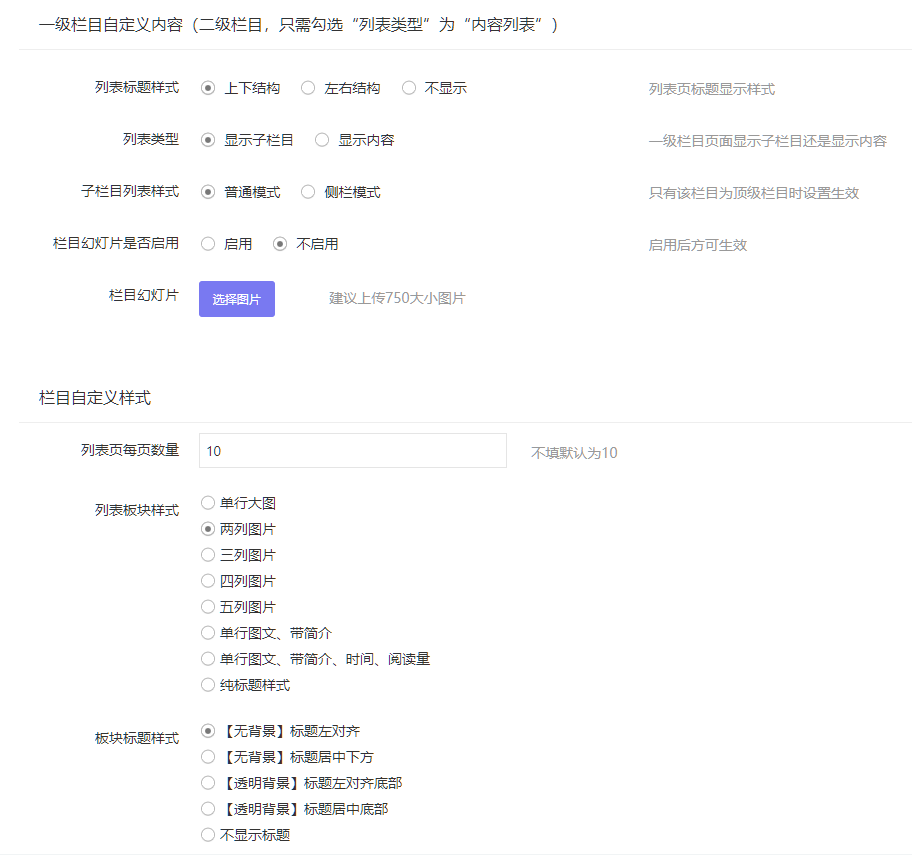Viewport: 912px width, 855px height.
Task: Click the 栏目幻灯片是否启用 label
Action: 116,243
